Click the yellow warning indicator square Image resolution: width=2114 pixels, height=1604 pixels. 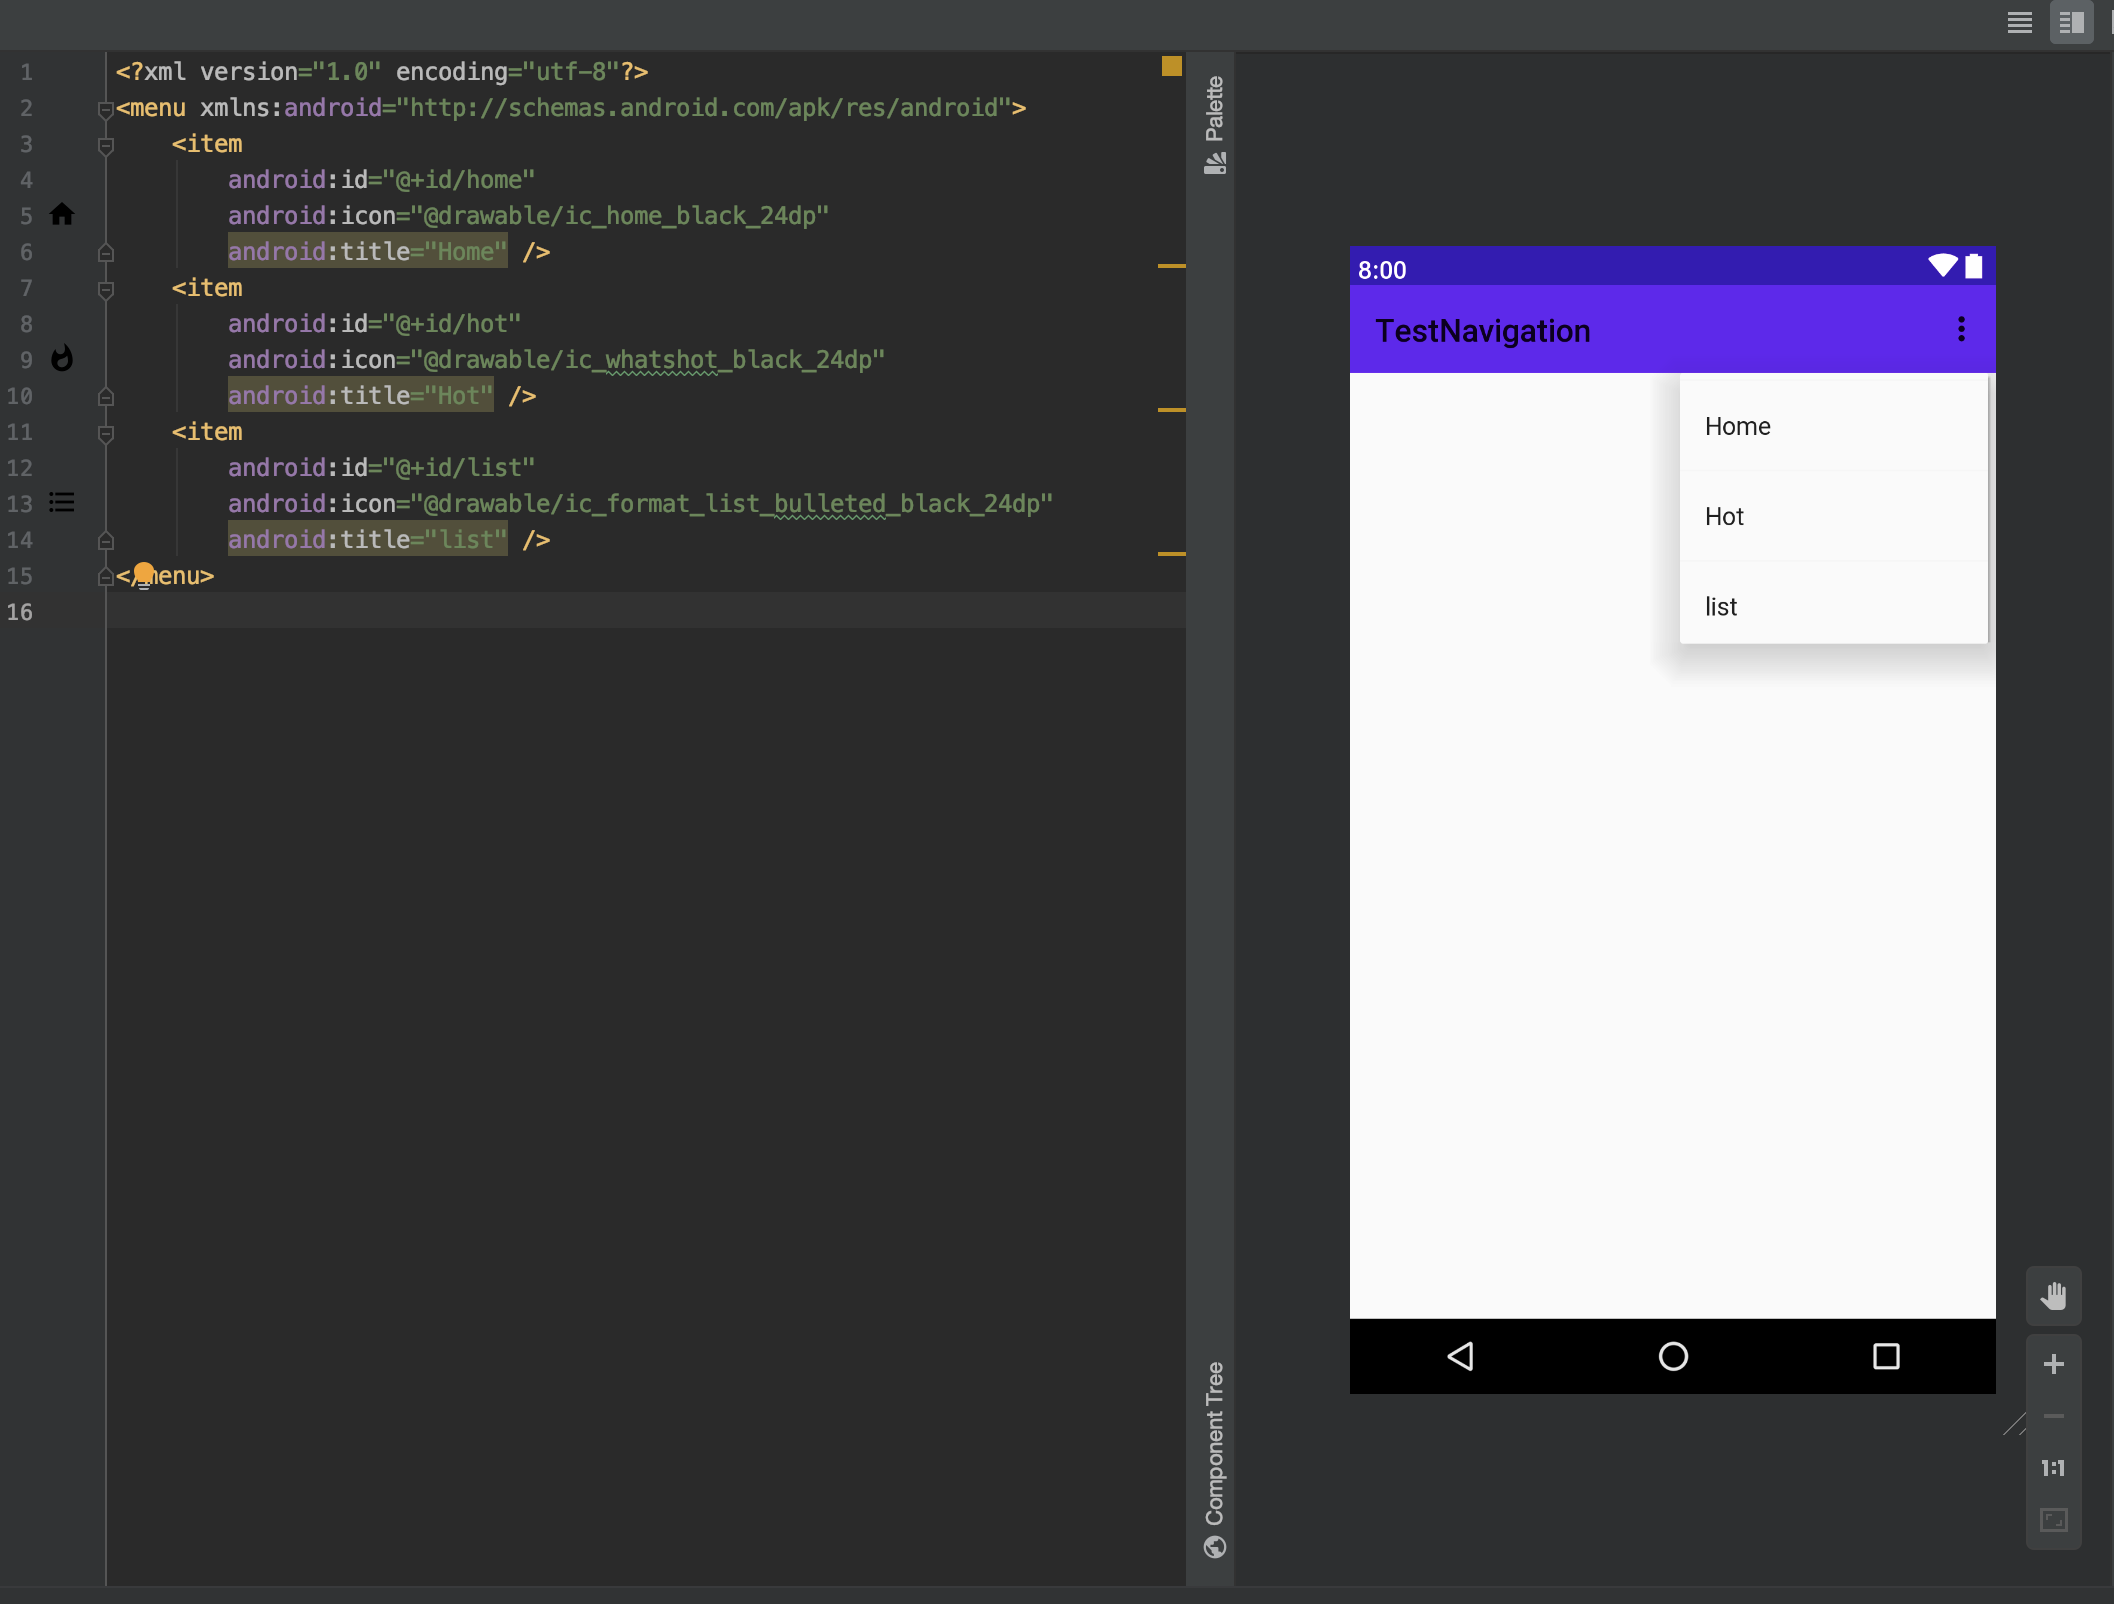(1171, 66)
